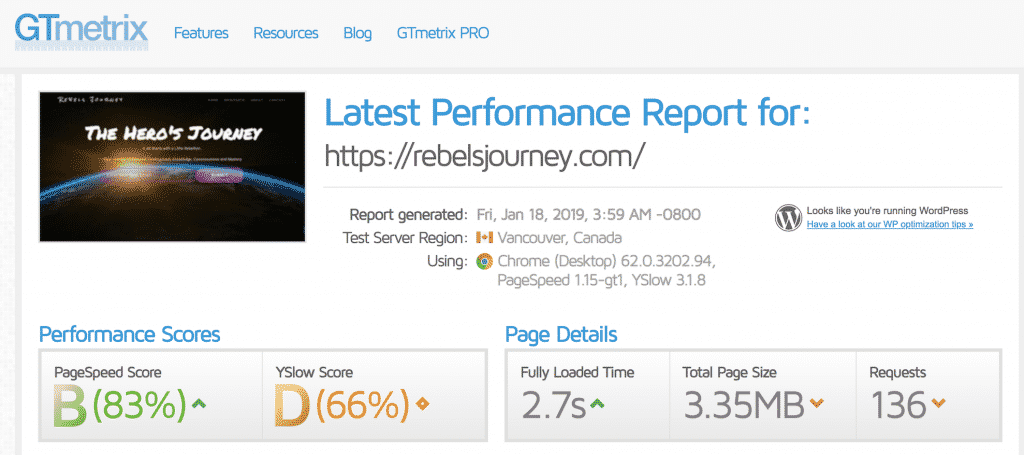Open the Features menu item
The image size is (1024, 455).
(x=201, y=33)
